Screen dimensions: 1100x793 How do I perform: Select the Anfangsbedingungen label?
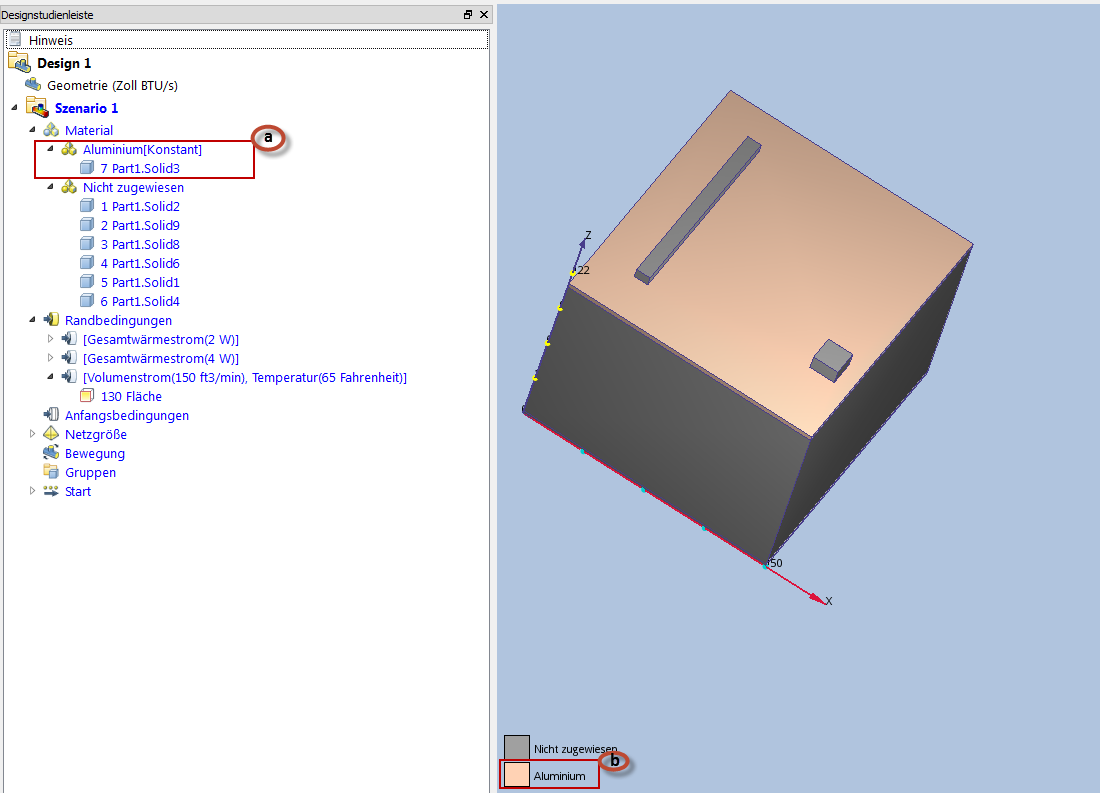(126, 415)
